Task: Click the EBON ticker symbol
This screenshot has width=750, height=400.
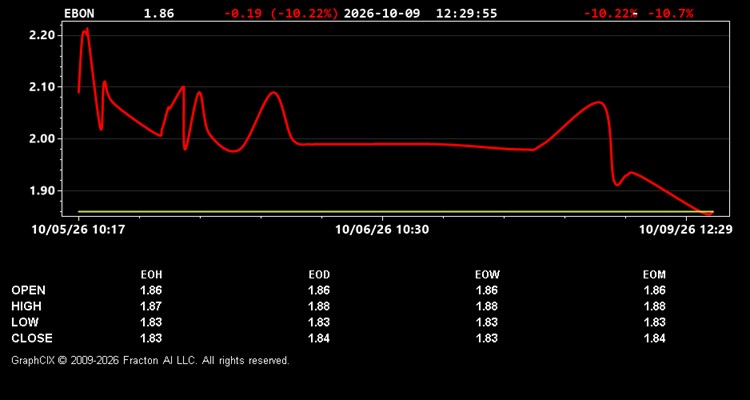Action: (79, 13)
